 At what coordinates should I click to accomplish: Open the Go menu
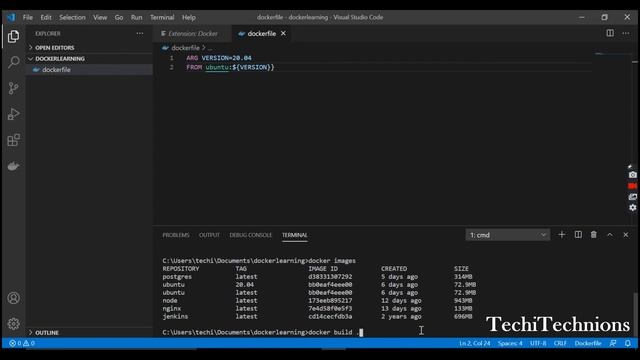pyautogui.click(x=119, y=17)
